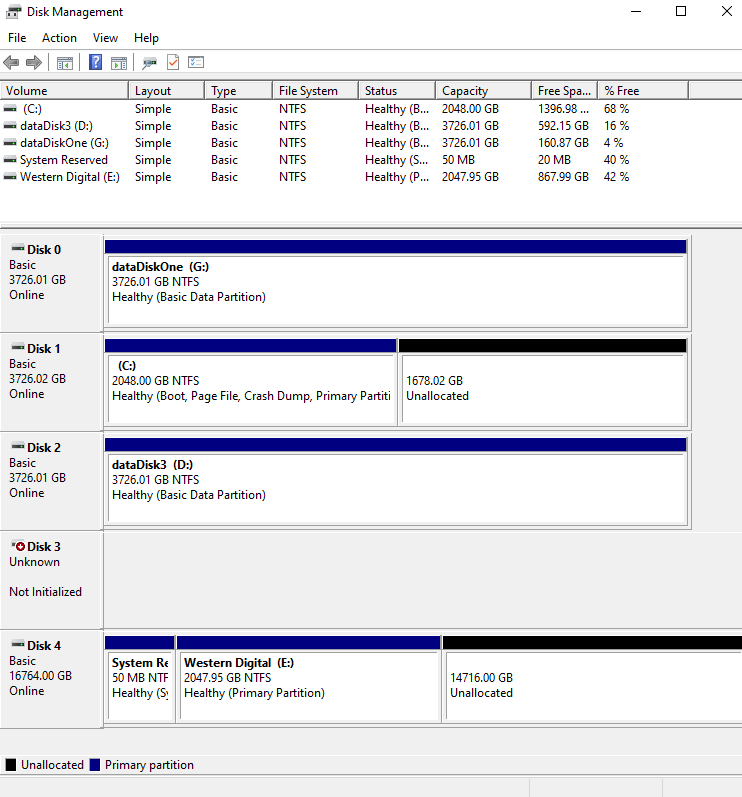This screenshot has width=742, height=797.
Task: Click the blue Primary partition legend swatch
Action: point(95,764)
